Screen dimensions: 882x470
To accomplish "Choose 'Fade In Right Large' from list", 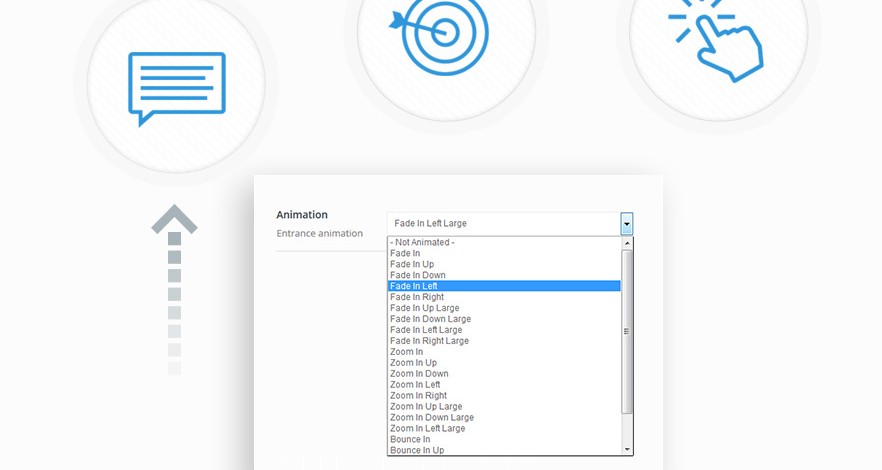I will 504,341.
